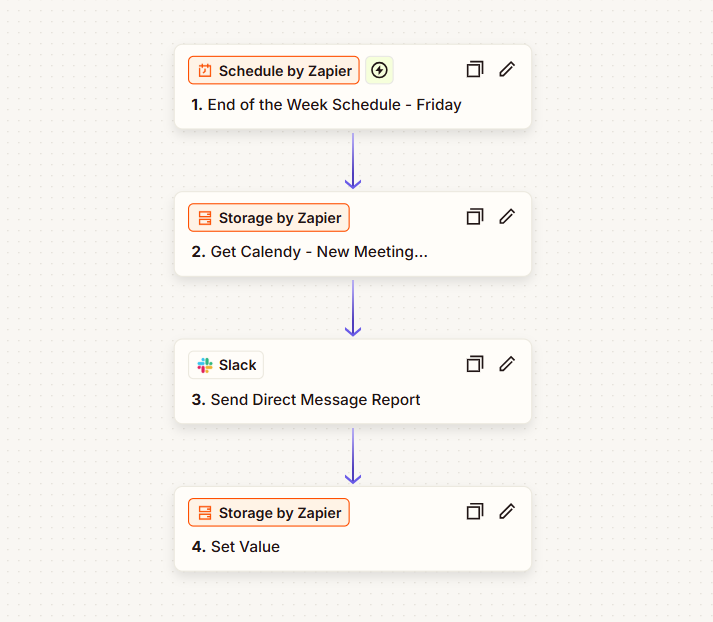The height and width of the screenshot is (622, 713).
Task: Edit the Get Calendy New Meeting step
Action: tap(507, 217)
